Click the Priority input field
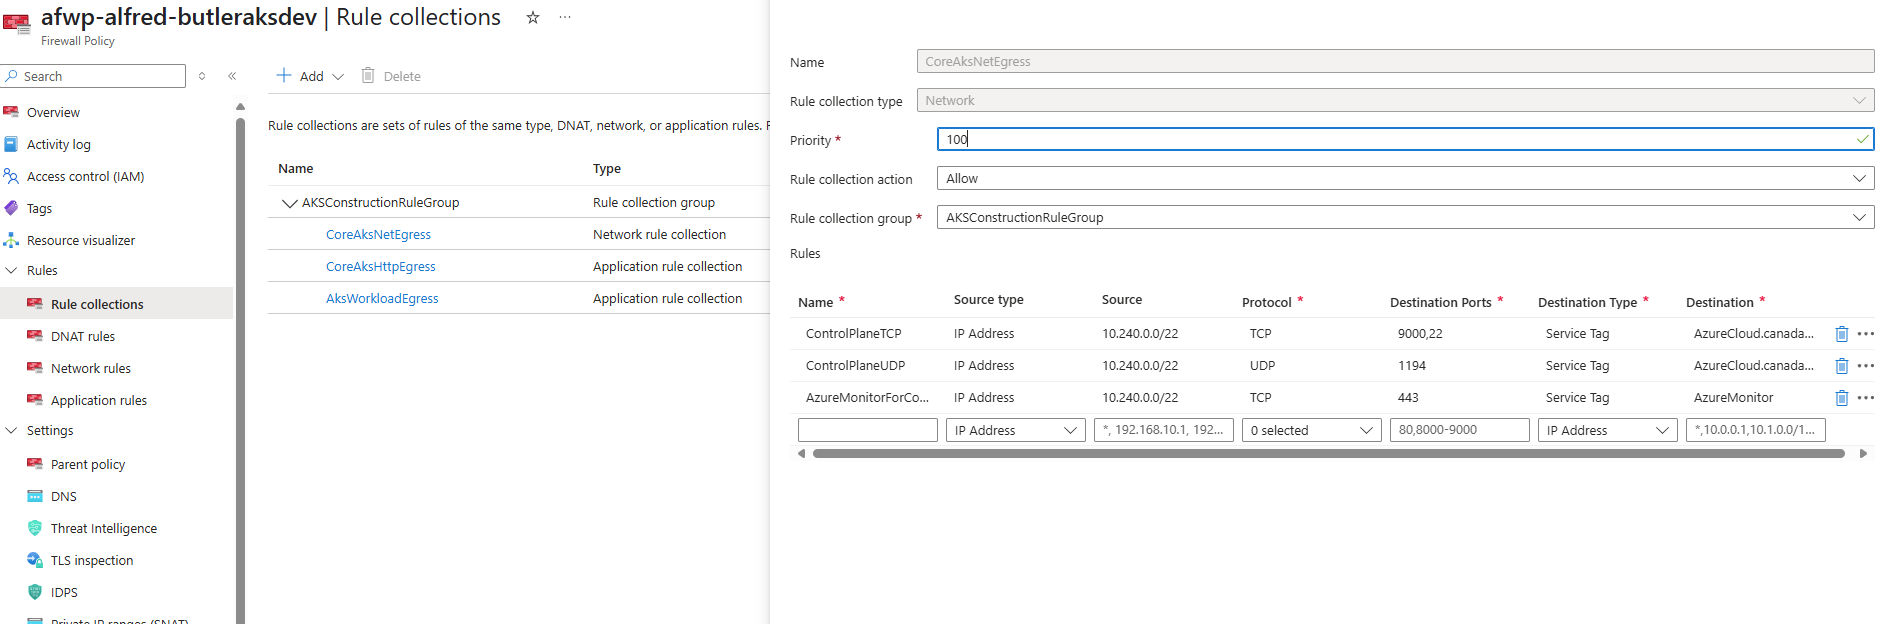This screenshot has height=624, width=1895. tap(1405, 139)
